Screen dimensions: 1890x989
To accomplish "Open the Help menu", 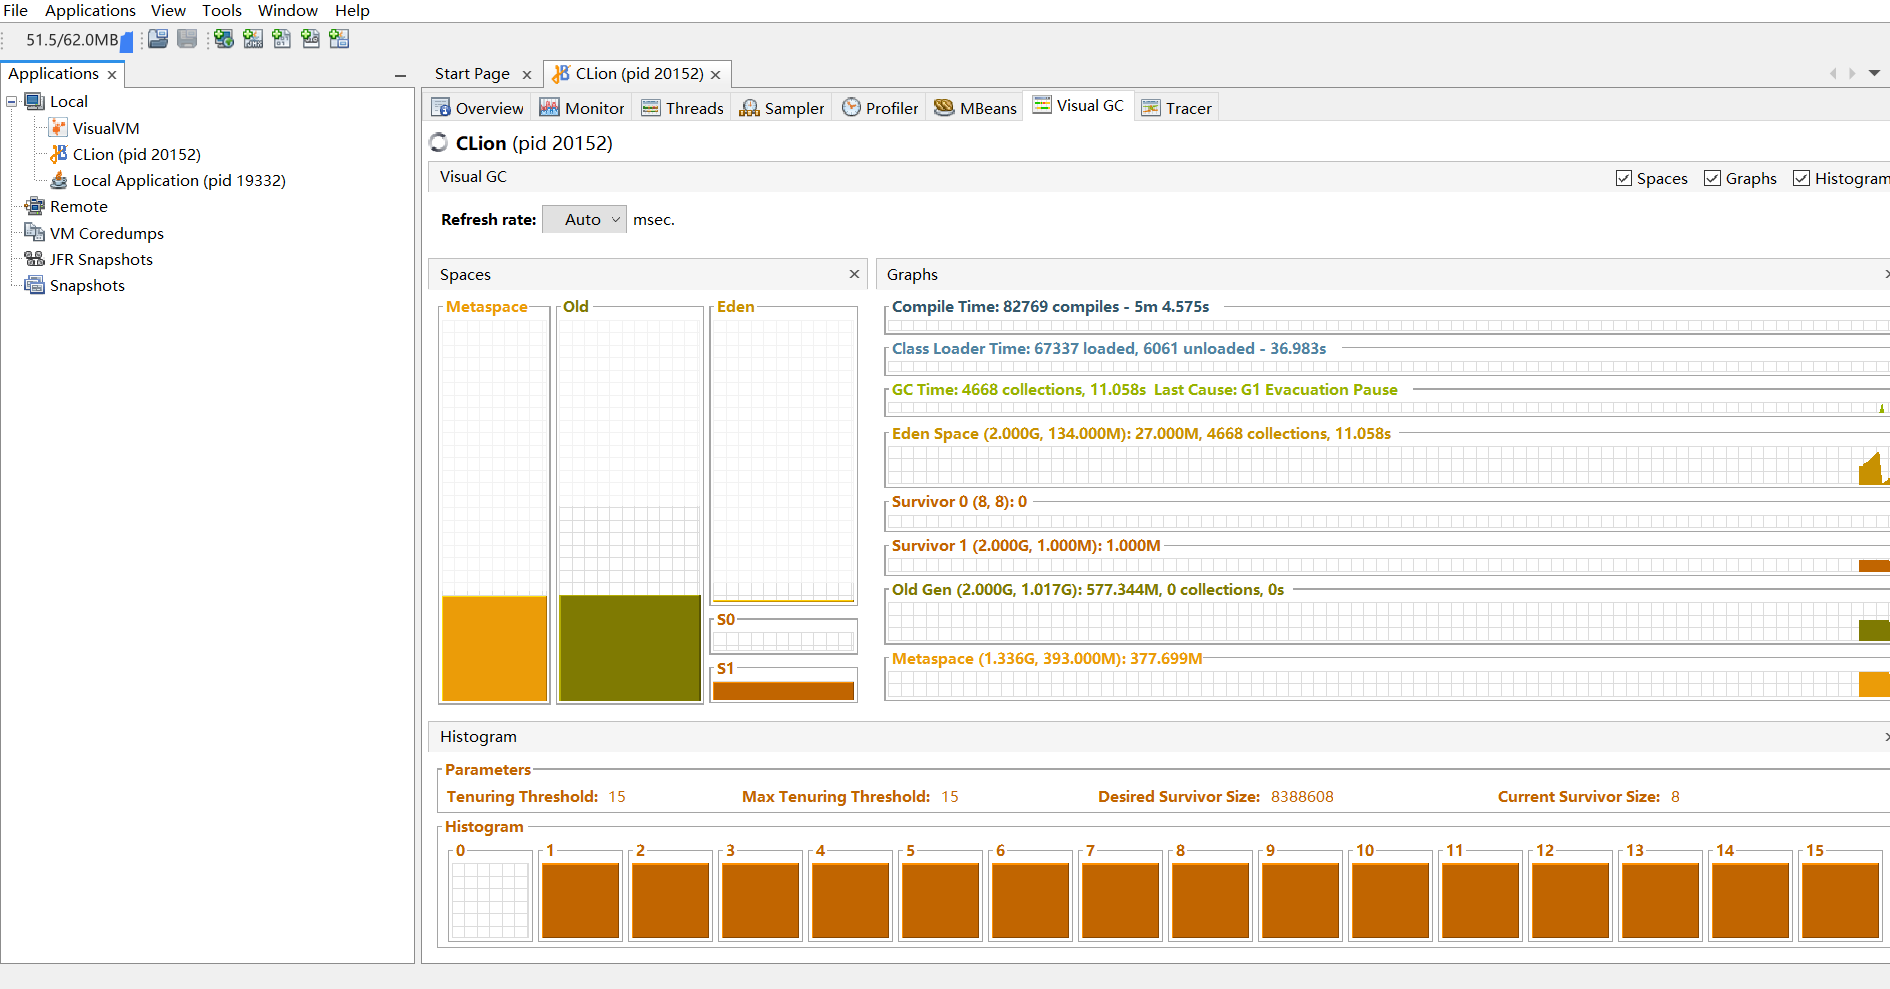I will point(352,10).
